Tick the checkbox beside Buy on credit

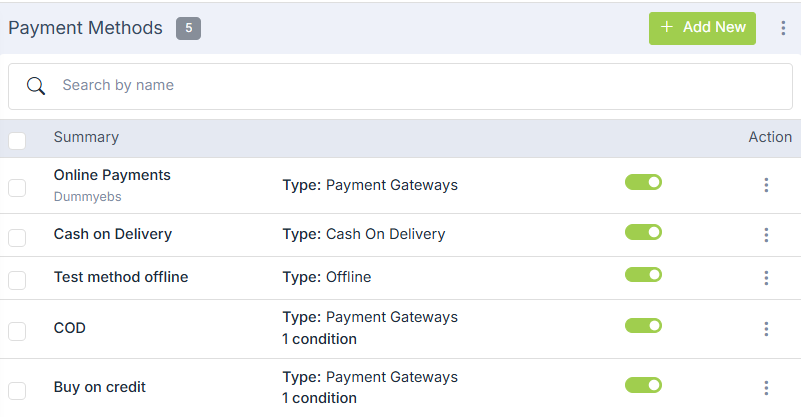(17, 390)
